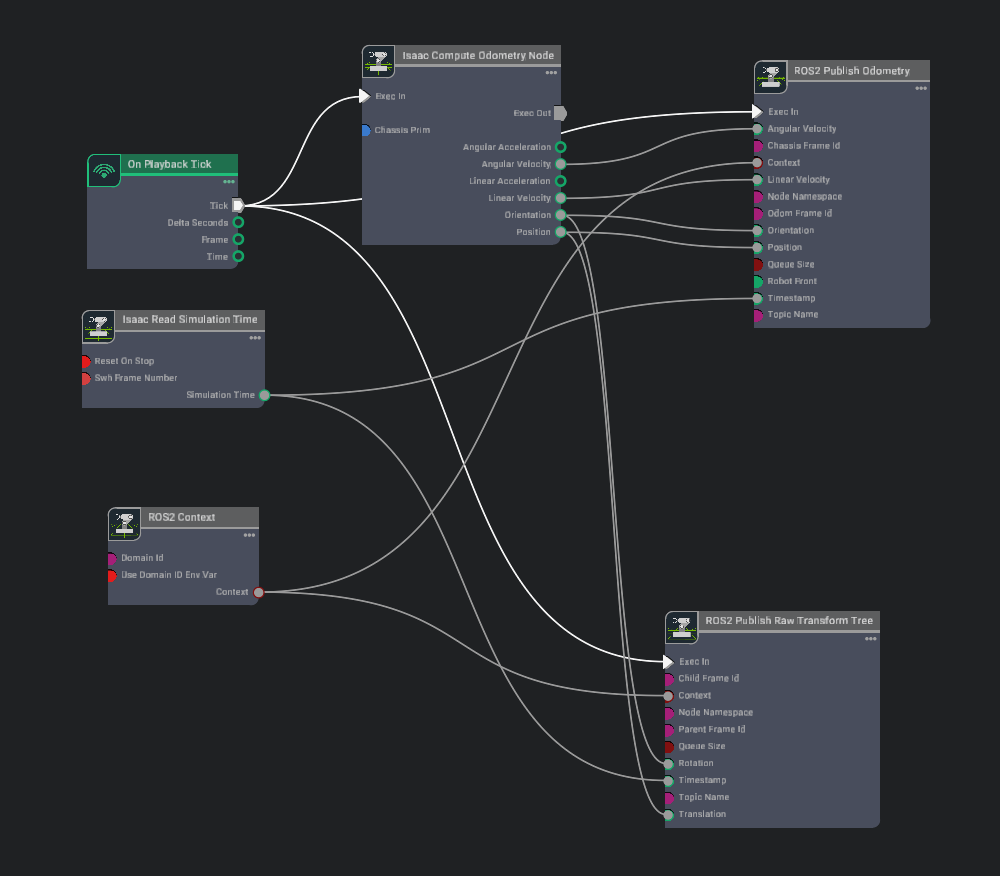Click the Queue Size port on ROS2 Publish Odometry
This screenshot has height=876, width=1000.
758,265
